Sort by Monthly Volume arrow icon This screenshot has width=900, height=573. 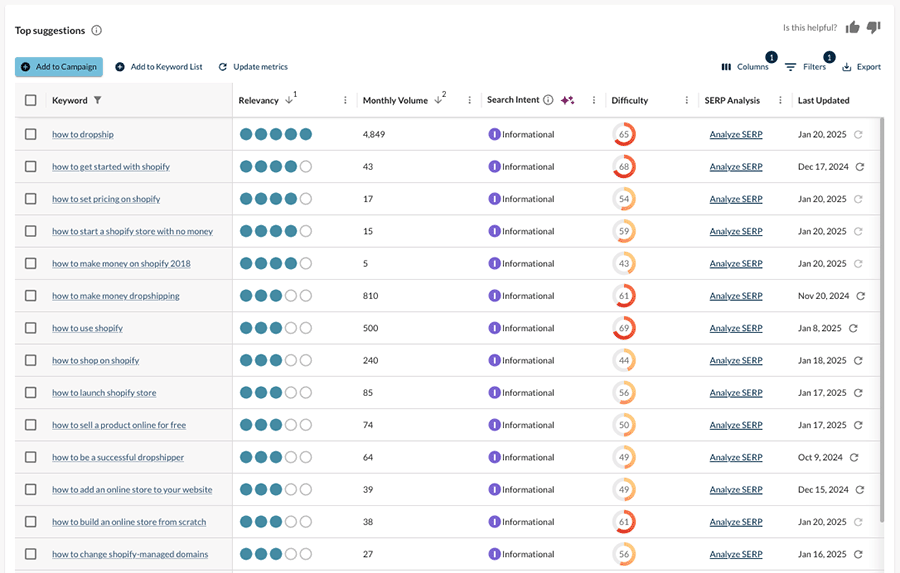(438, 99)
